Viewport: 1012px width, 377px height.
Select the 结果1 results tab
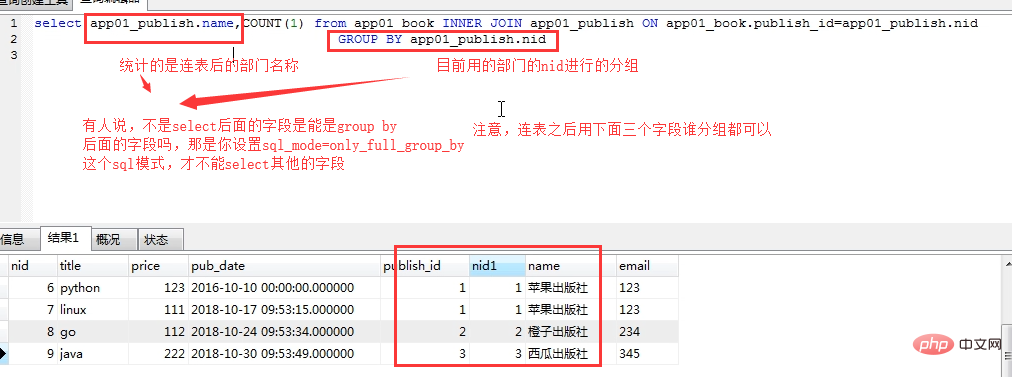[63, 238]
